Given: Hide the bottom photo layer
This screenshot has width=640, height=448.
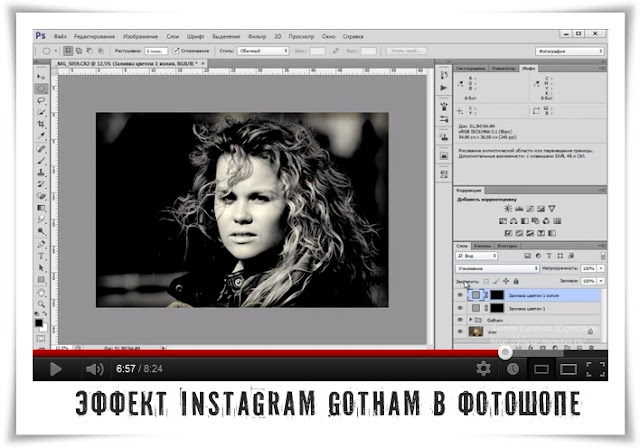Looking at the screenshot, I should [460, 332].
